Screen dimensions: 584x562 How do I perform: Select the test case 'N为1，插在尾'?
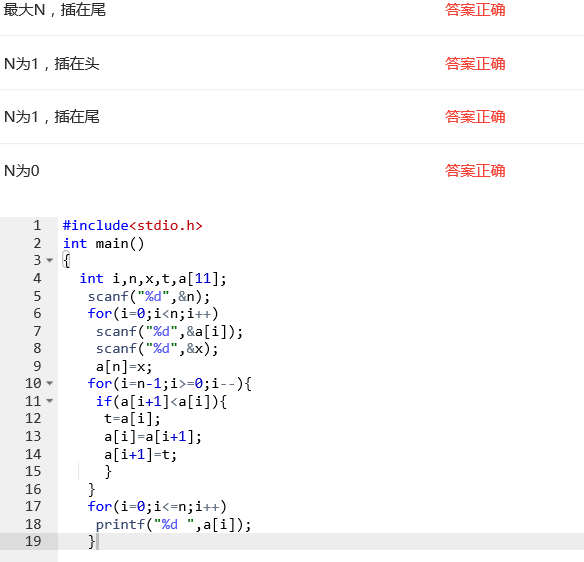52,117
